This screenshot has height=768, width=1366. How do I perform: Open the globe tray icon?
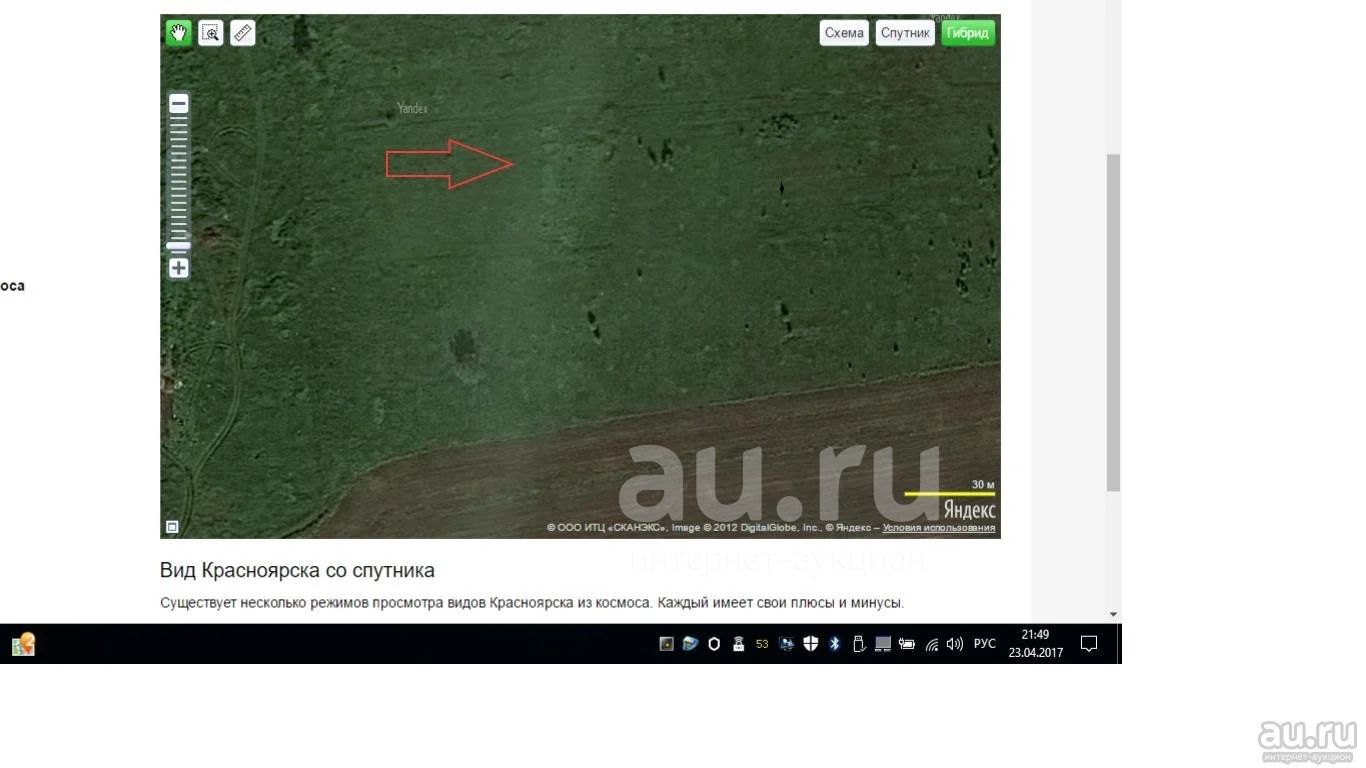[690, 644]
